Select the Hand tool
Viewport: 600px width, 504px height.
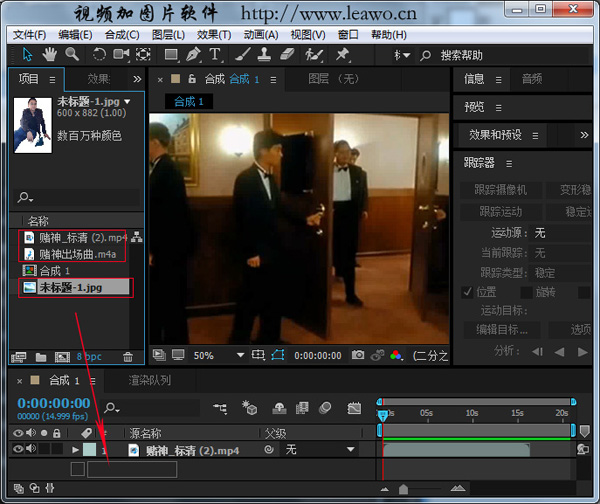tap(49, 54)
